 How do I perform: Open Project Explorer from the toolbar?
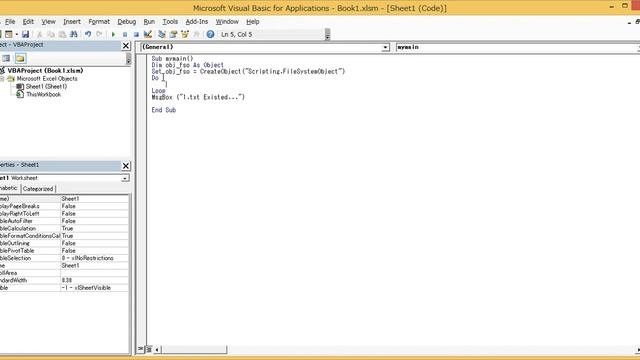point(162,35)
